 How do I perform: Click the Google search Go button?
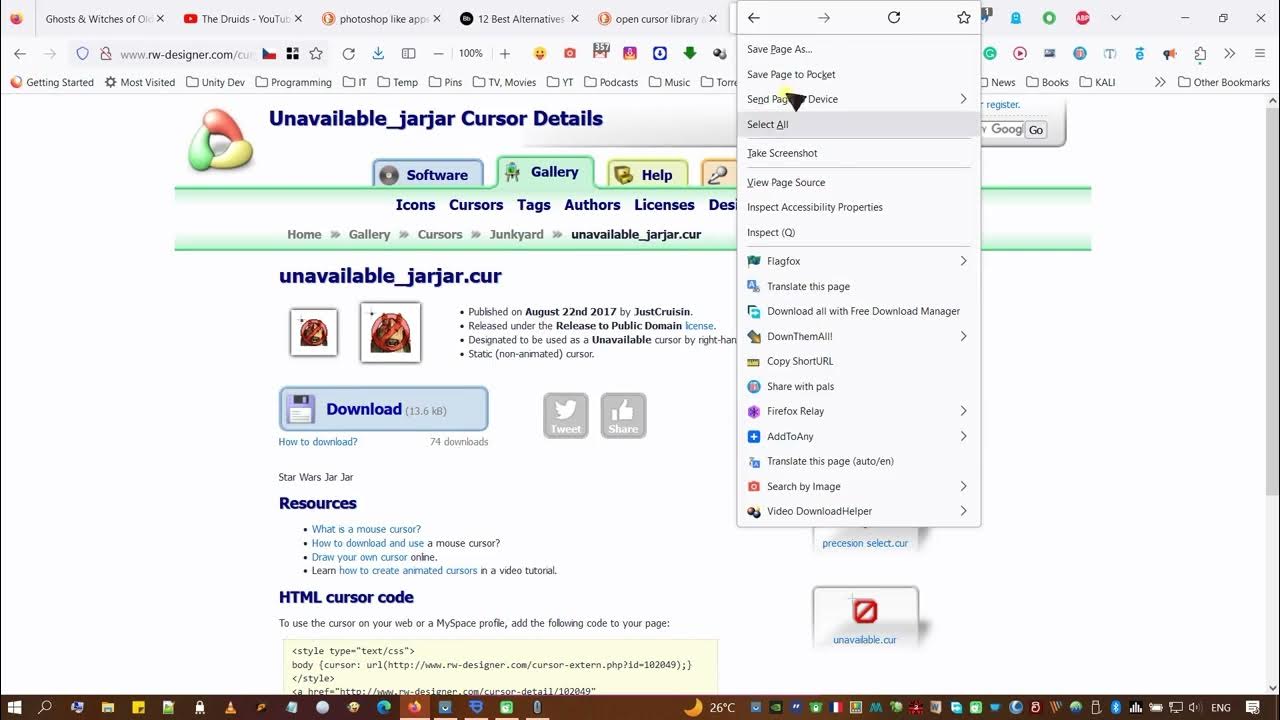coord(1036,130)
